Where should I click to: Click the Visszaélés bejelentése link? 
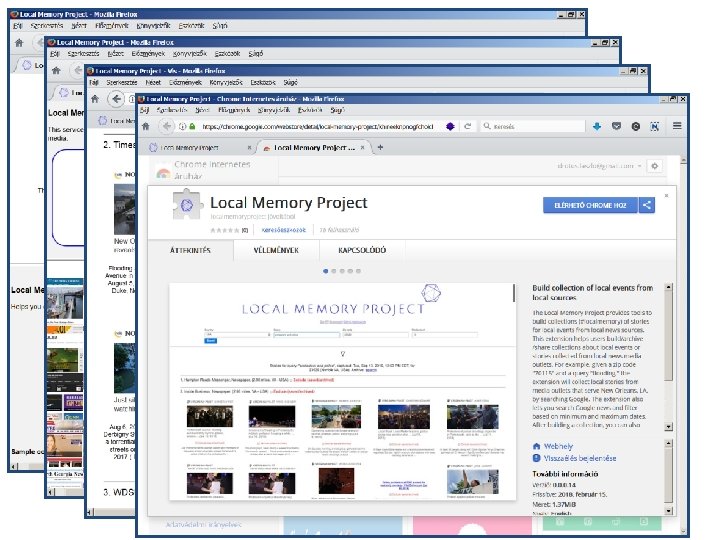pos(580,458)
